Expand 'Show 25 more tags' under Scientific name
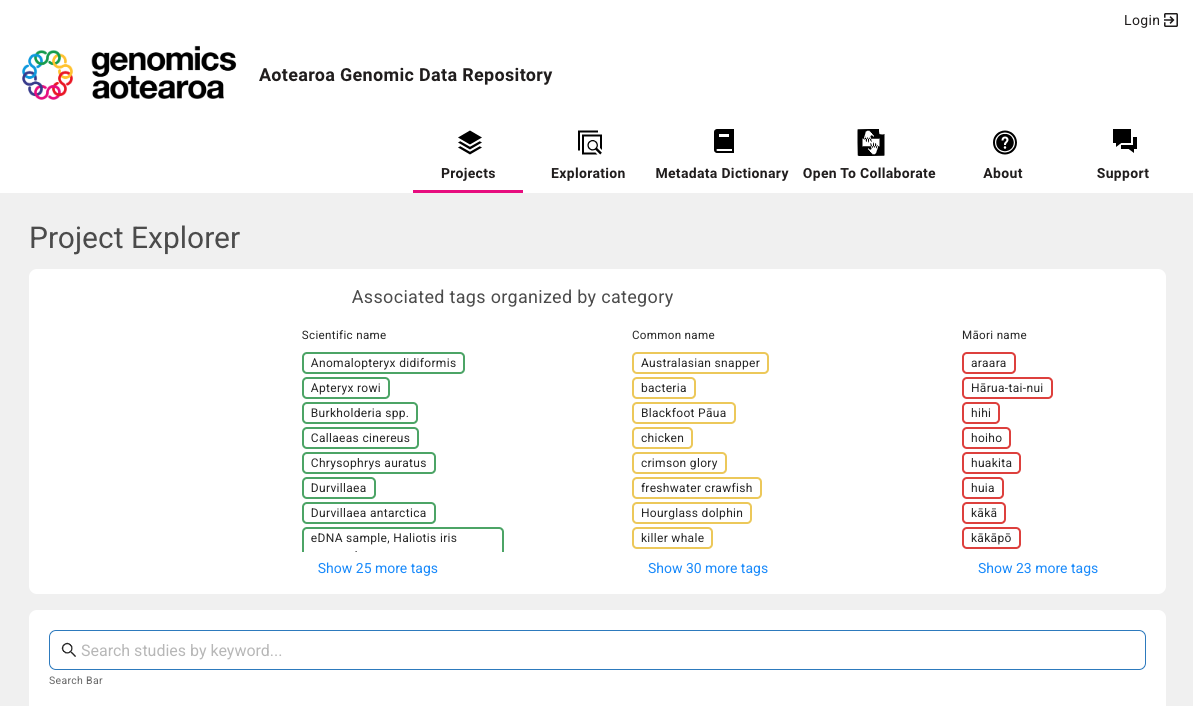 377,568
